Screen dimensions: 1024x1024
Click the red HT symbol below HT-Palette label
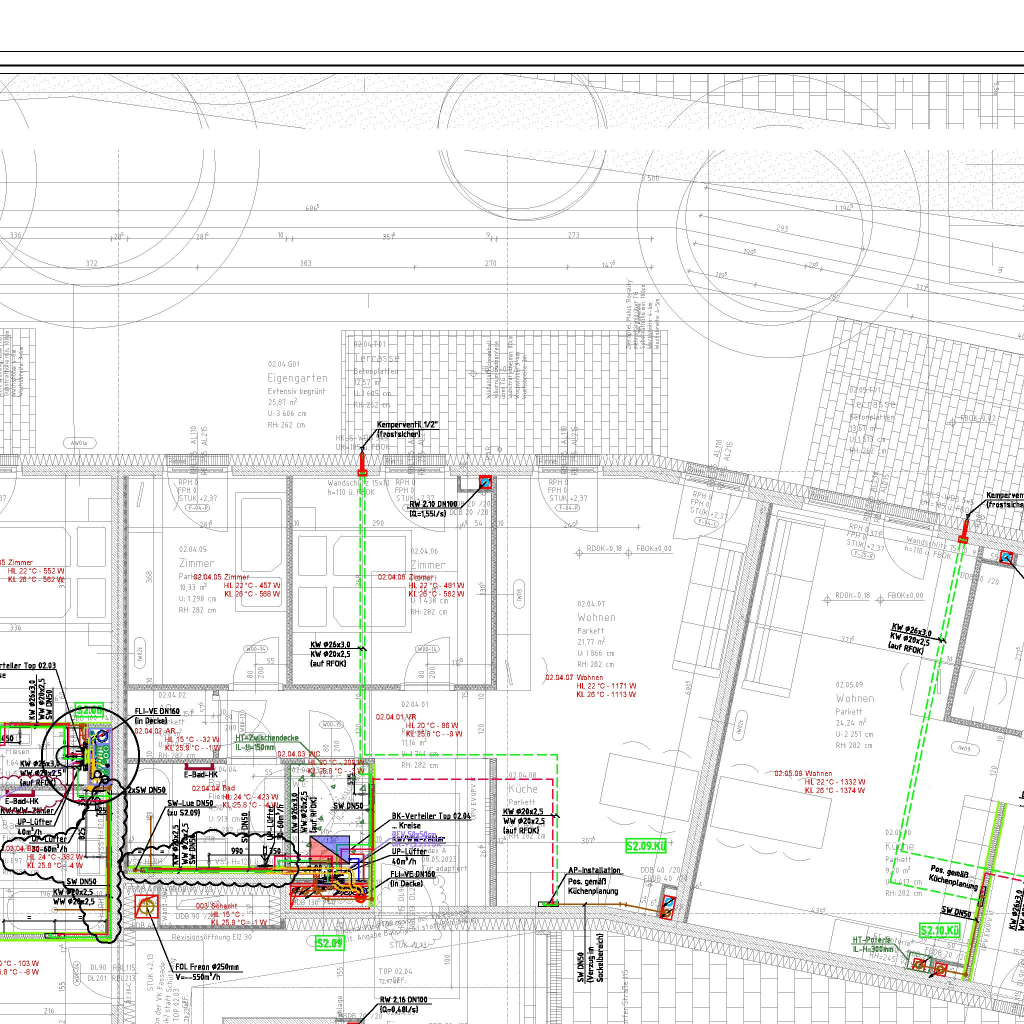[x=939, y=968]
